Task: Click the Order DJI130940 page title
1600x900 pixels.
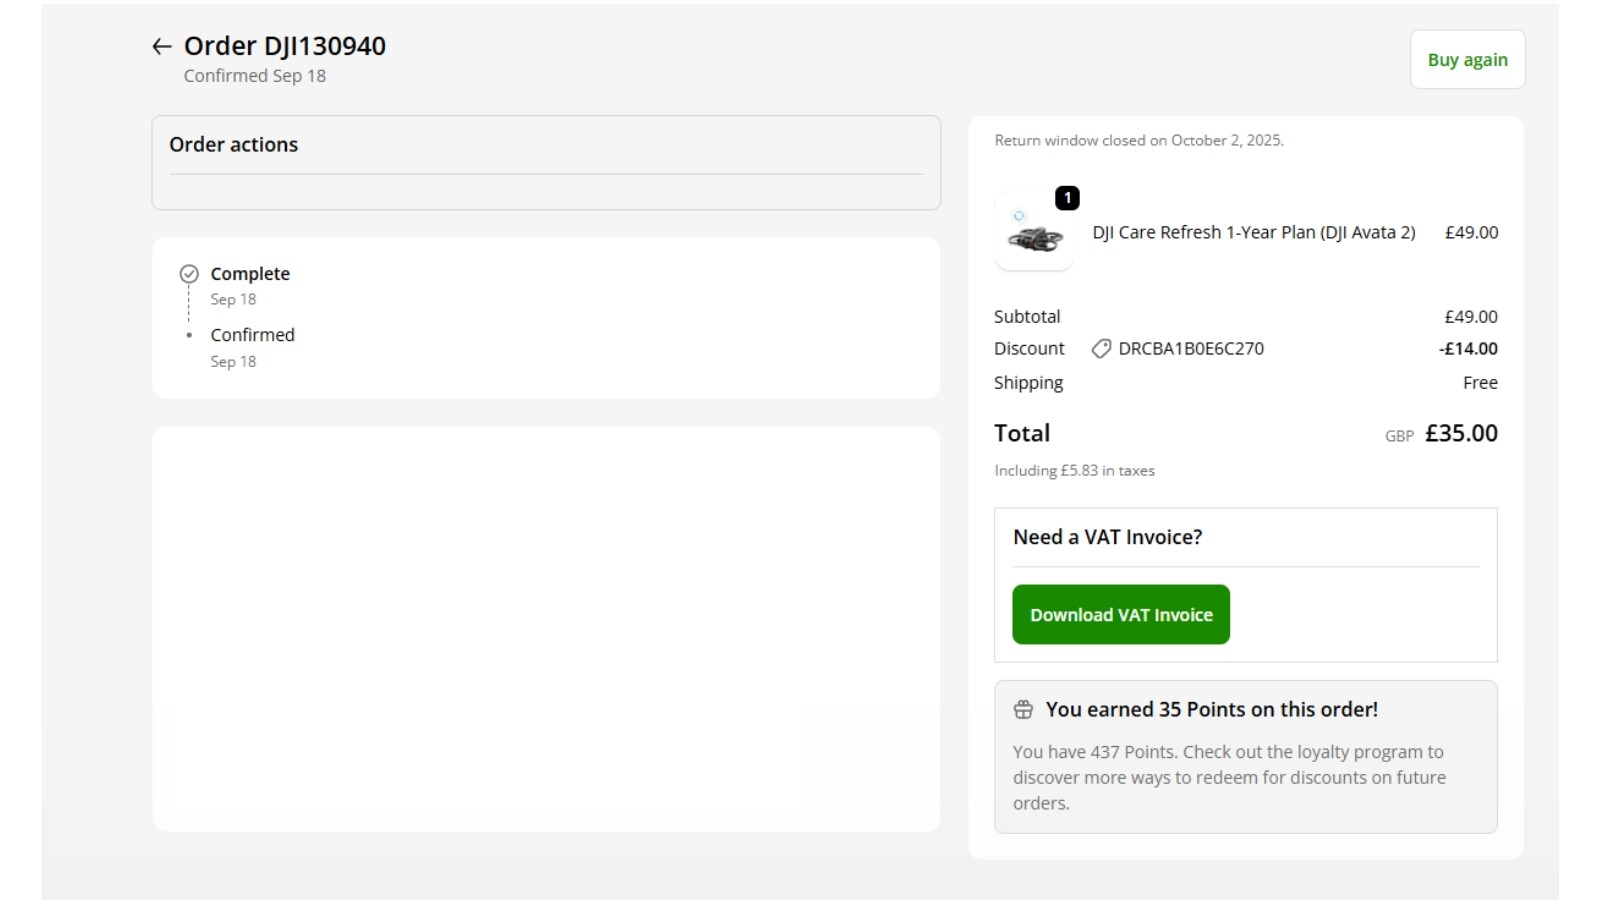Action: pyautogui.click(x=285, y=46)
